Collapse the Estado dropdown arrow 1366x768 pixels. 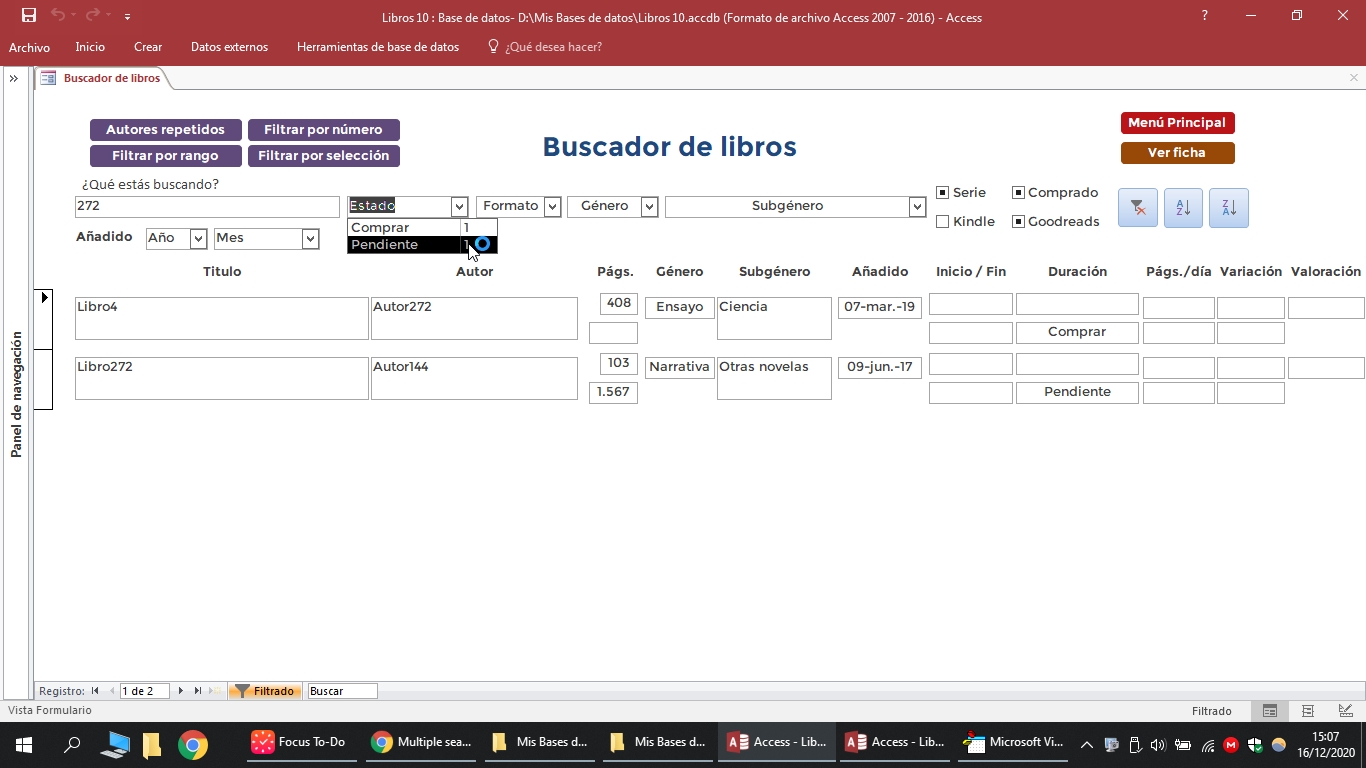pyautogui.click(x=459, y=207)
